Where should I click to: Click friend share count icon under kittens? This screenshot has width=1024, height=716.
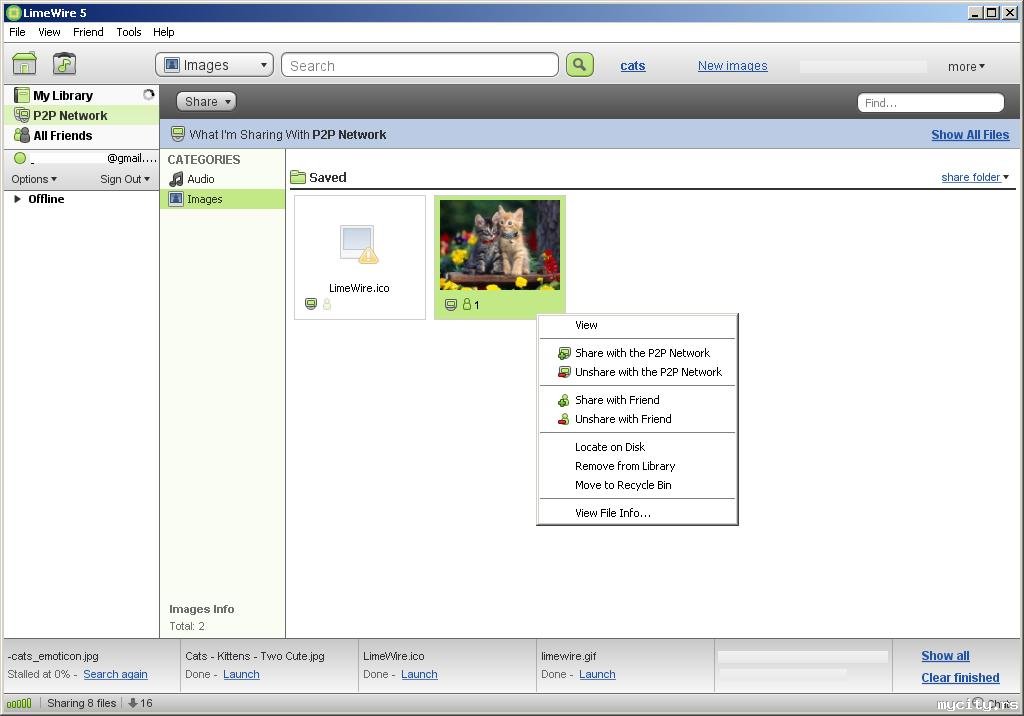tap(470, 304)
